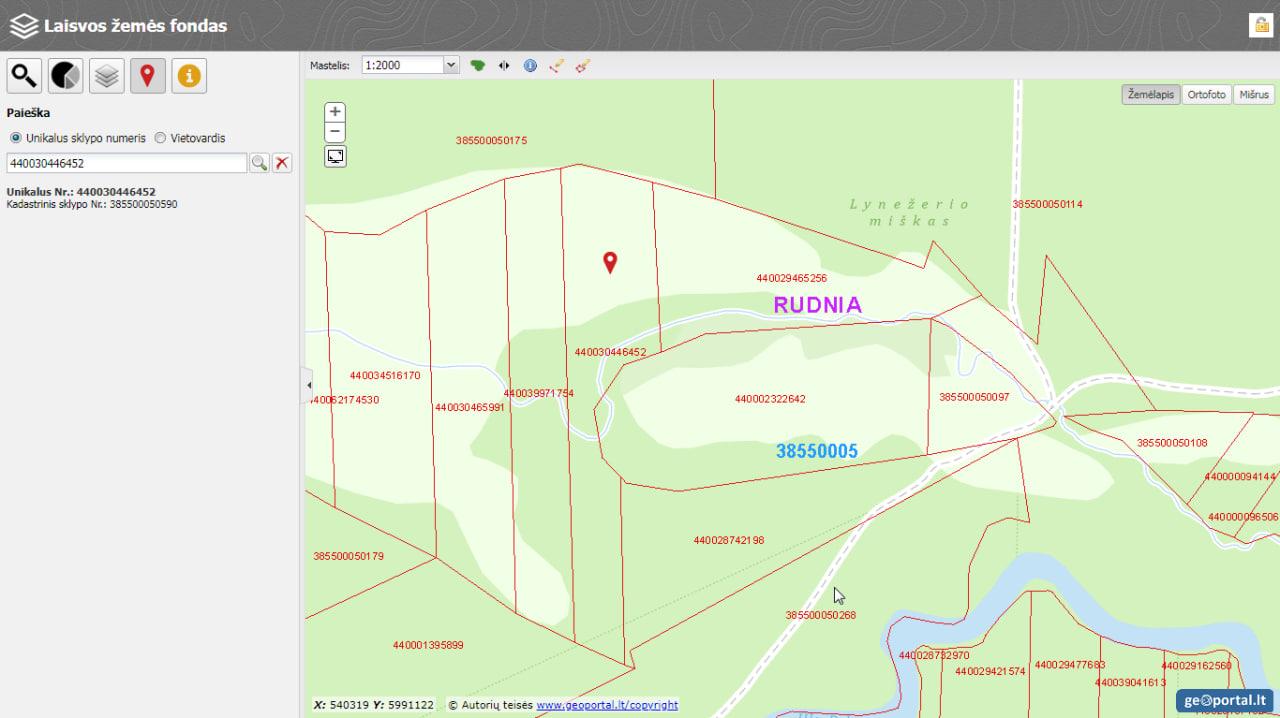The image size is (1280, 718).
Task: Switch to Ortofoto map view
Action: [1206, 94]
